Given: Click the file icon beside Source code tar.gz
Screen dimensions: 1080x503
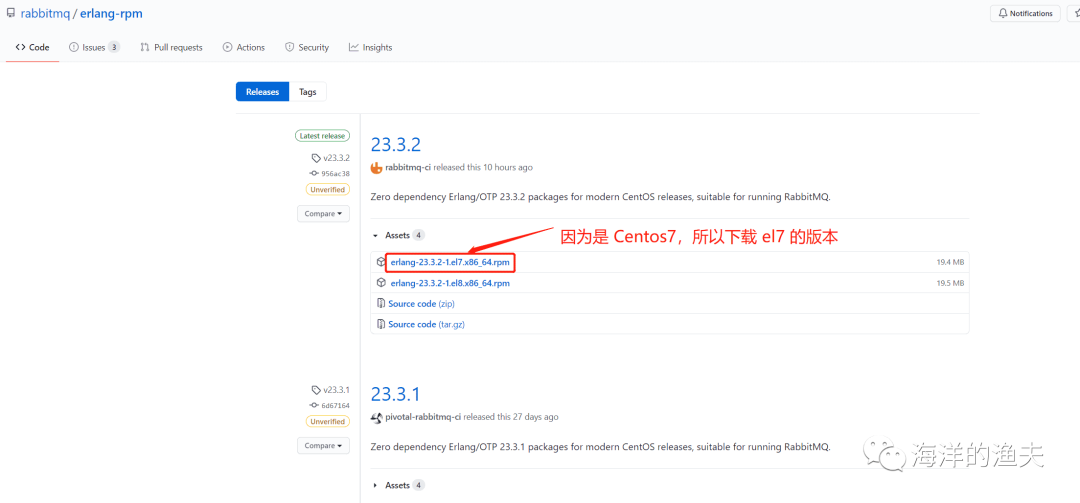Looking at the screenshot, I should (381, 324).
